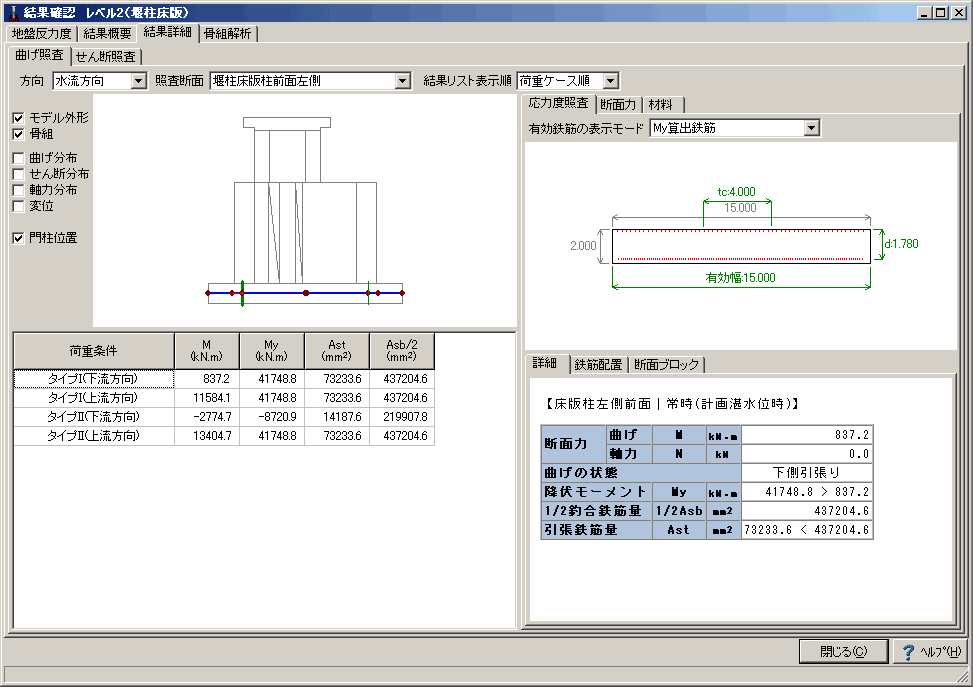The height and width of the screenshot is (687, 973).
Task: Open the 結果リスト表示順 dropdown
Action: pyautogui.click(x=611, y=80)
